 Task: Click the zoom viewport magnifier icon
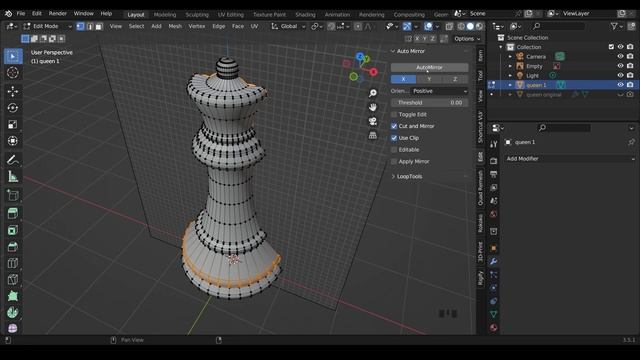[x=373, y=93]
